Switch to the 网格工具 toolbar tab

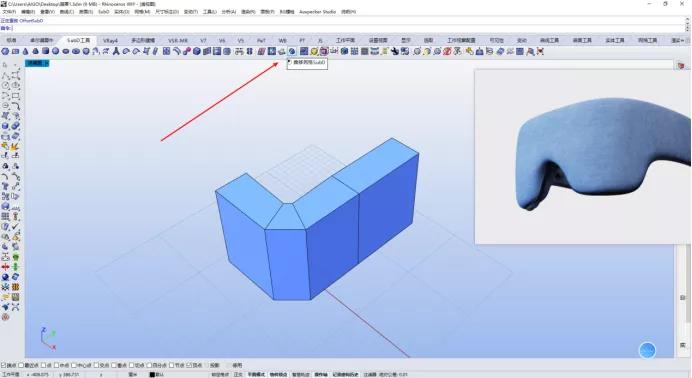[647, 40]
